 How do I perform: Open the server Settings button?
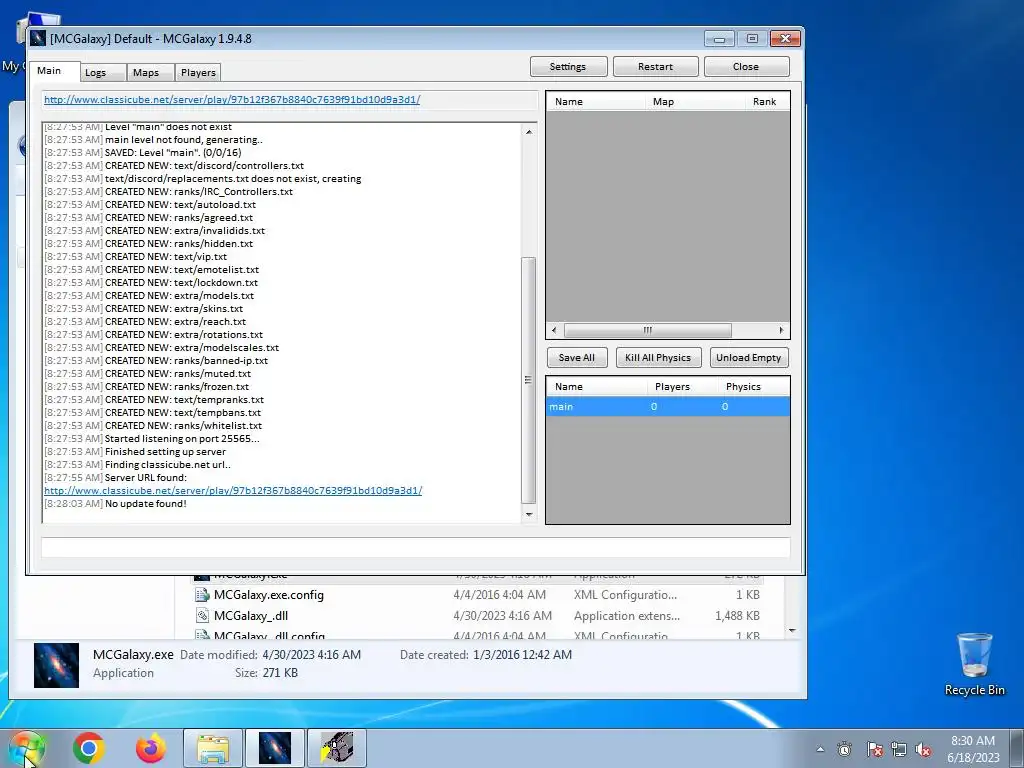[568, 67]
